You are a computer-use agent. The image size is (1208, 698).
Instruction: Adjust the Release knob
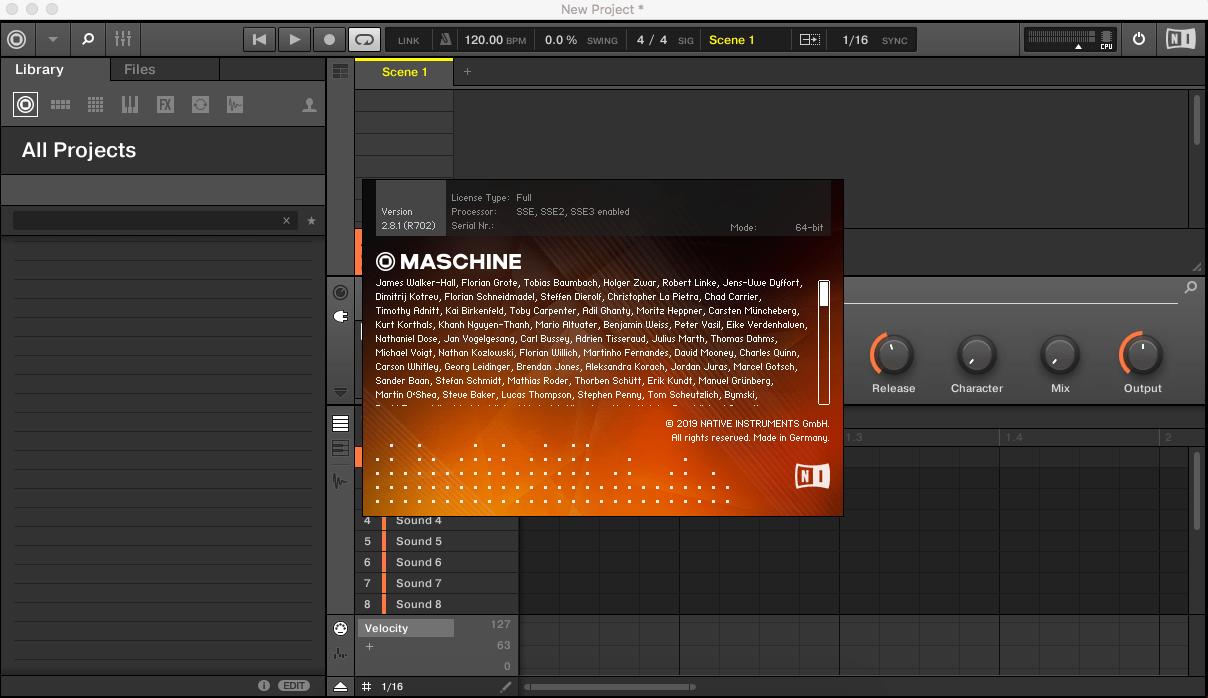pos(893,354)
